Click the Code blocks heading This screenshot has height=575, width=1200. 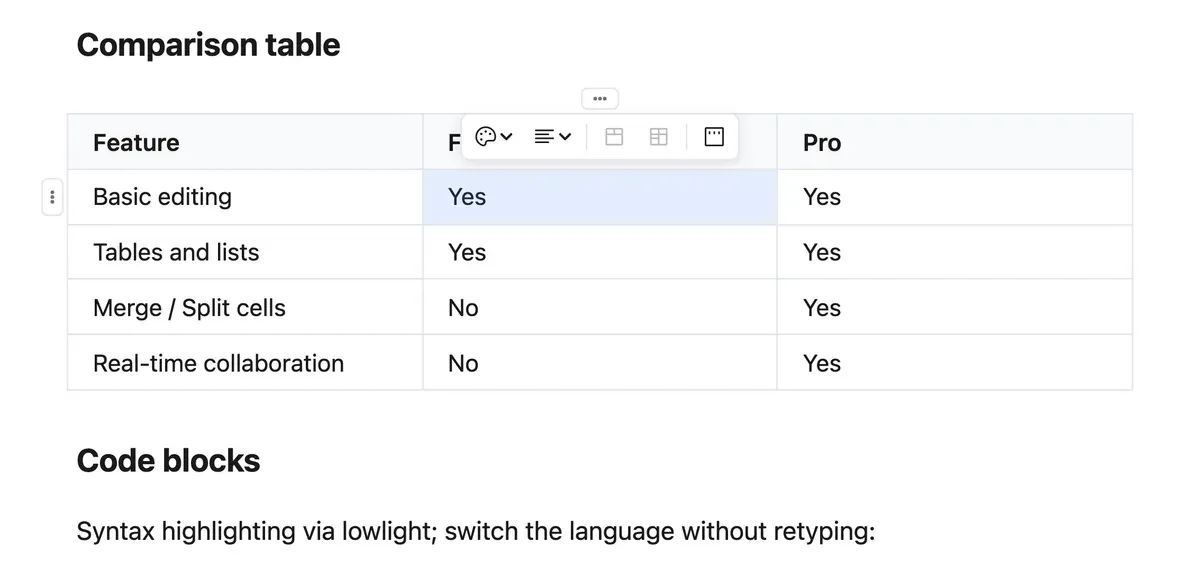(168, 461)
